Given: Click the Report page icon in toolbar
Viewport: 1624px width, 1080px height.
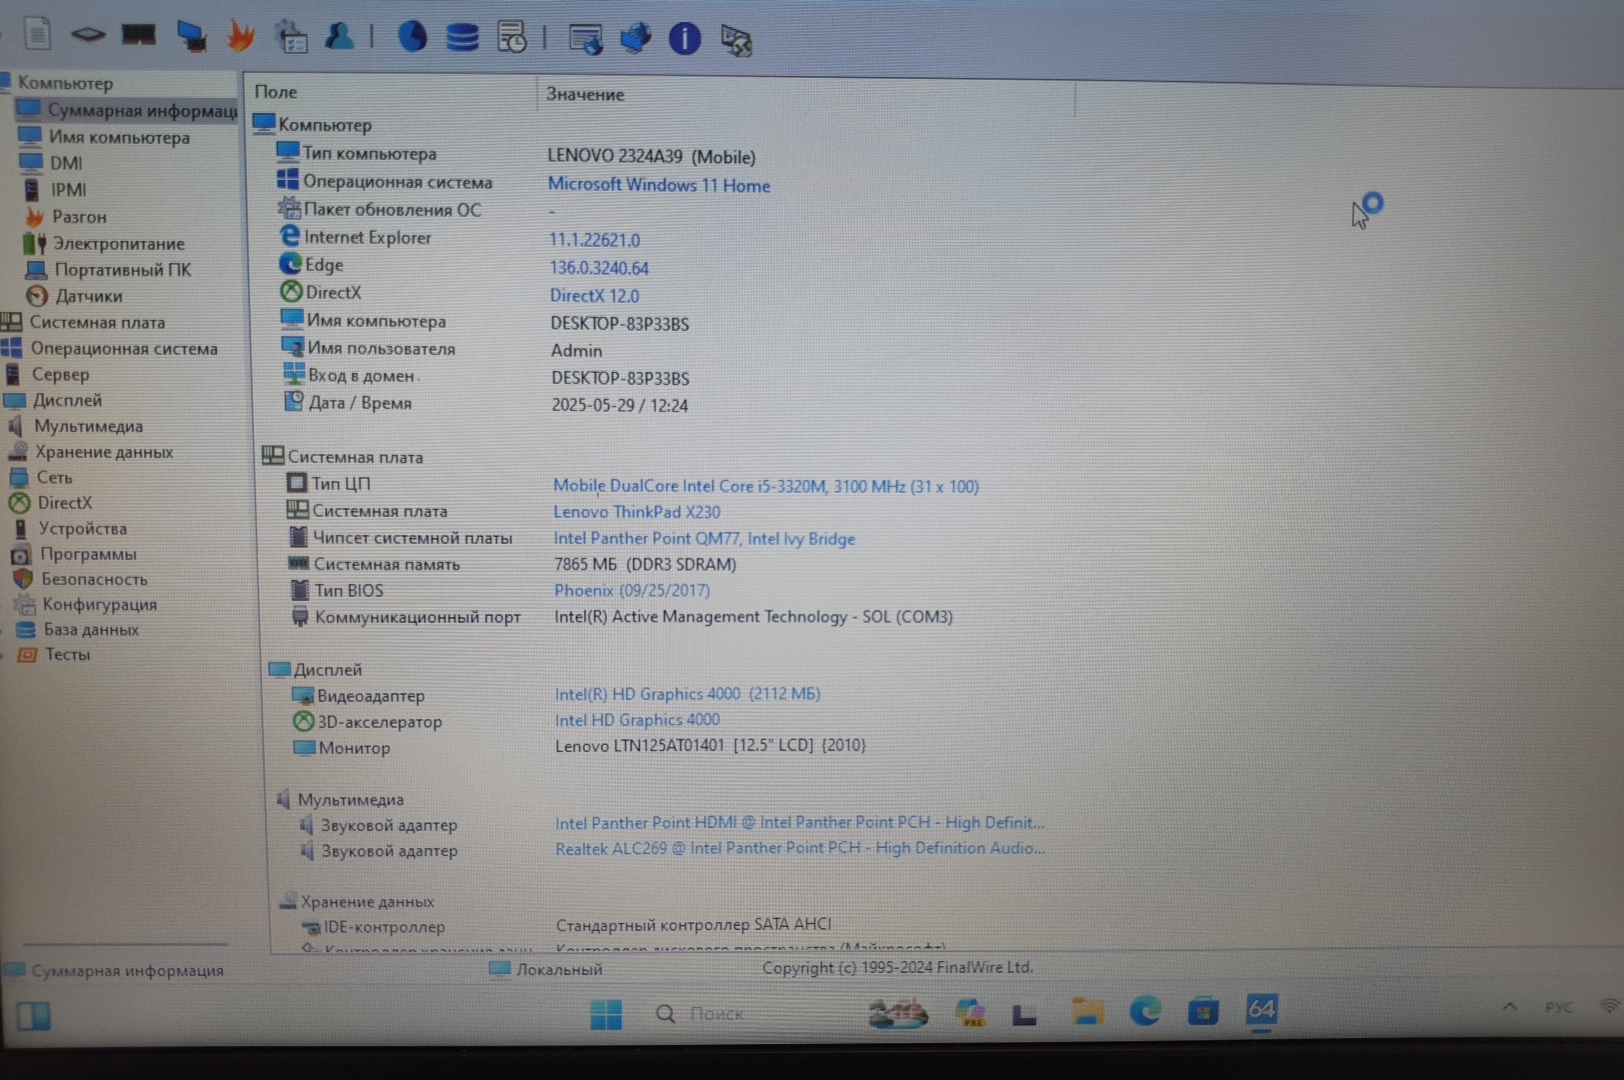Looking at the screenshot, I should [x=37, y=33].
